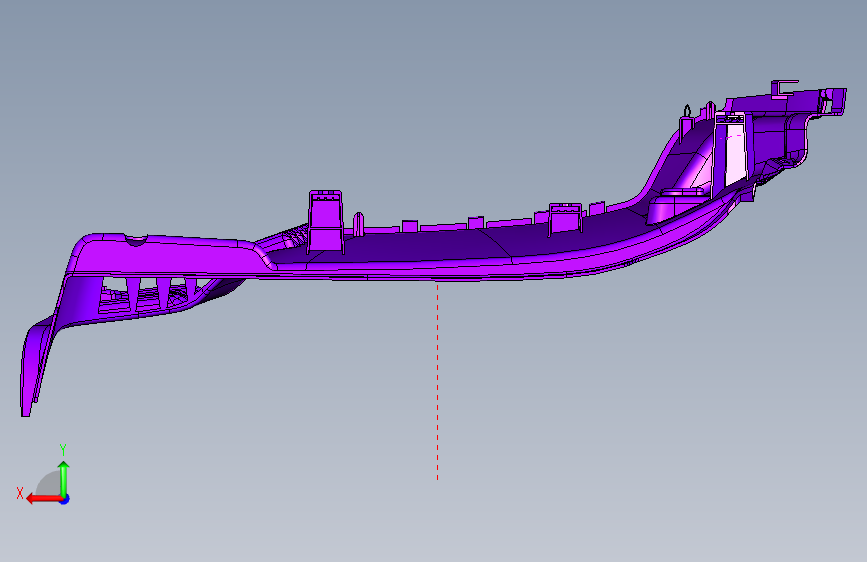
Task: Select the cylindrical boss near the right end
Action: click(677, 205)
